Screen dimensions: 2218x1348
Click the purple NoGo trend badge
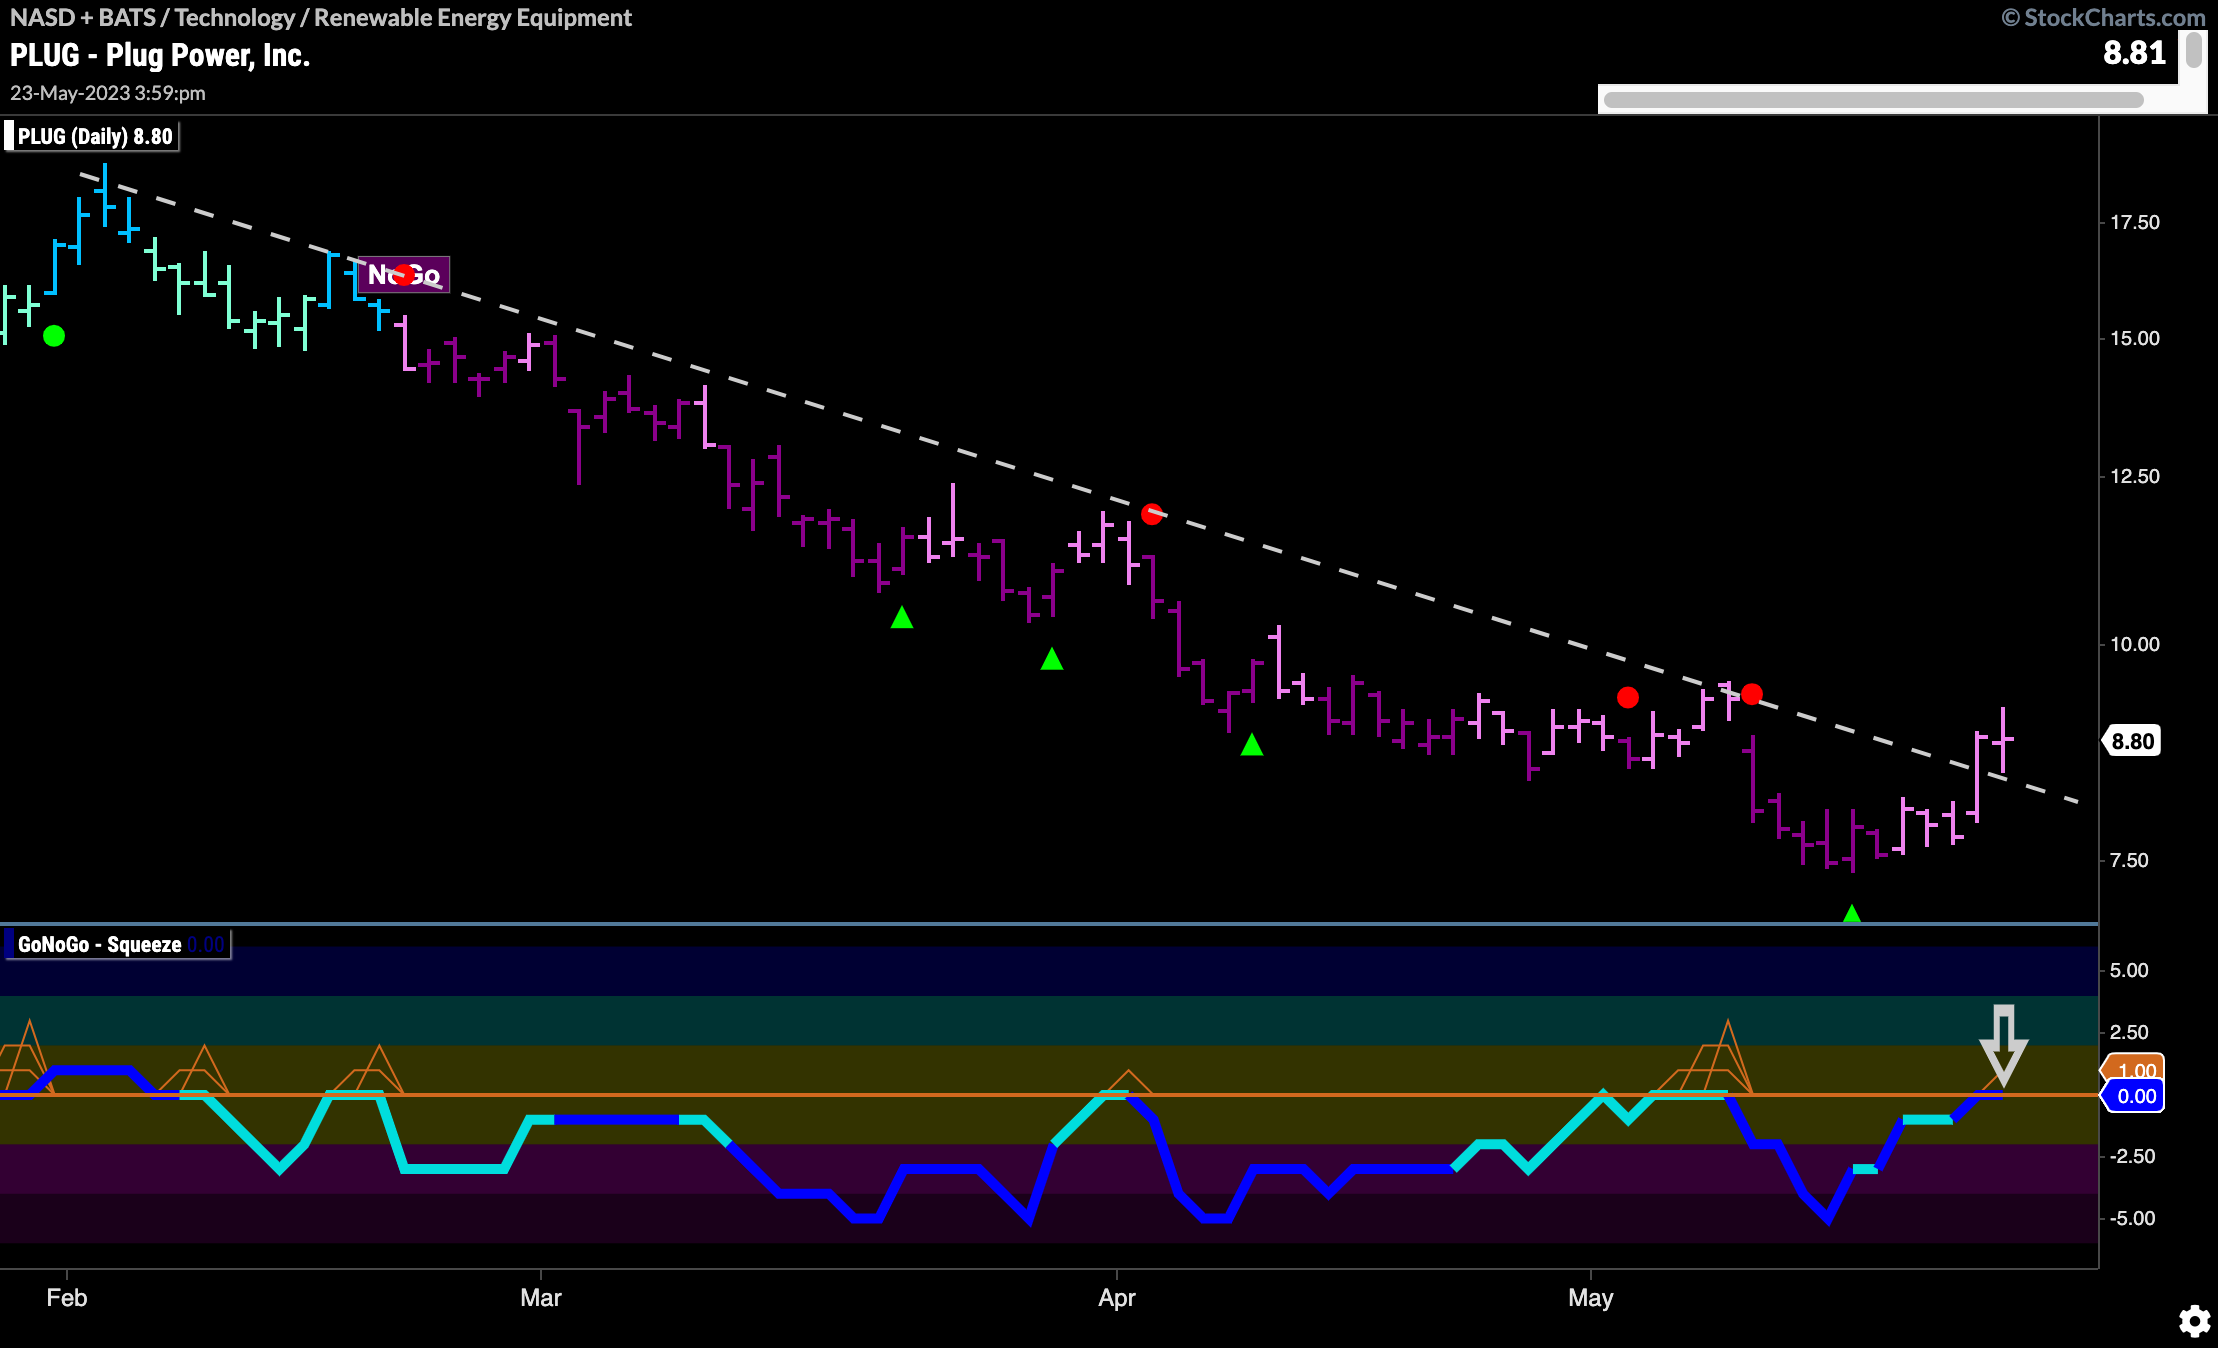point(404,274)
